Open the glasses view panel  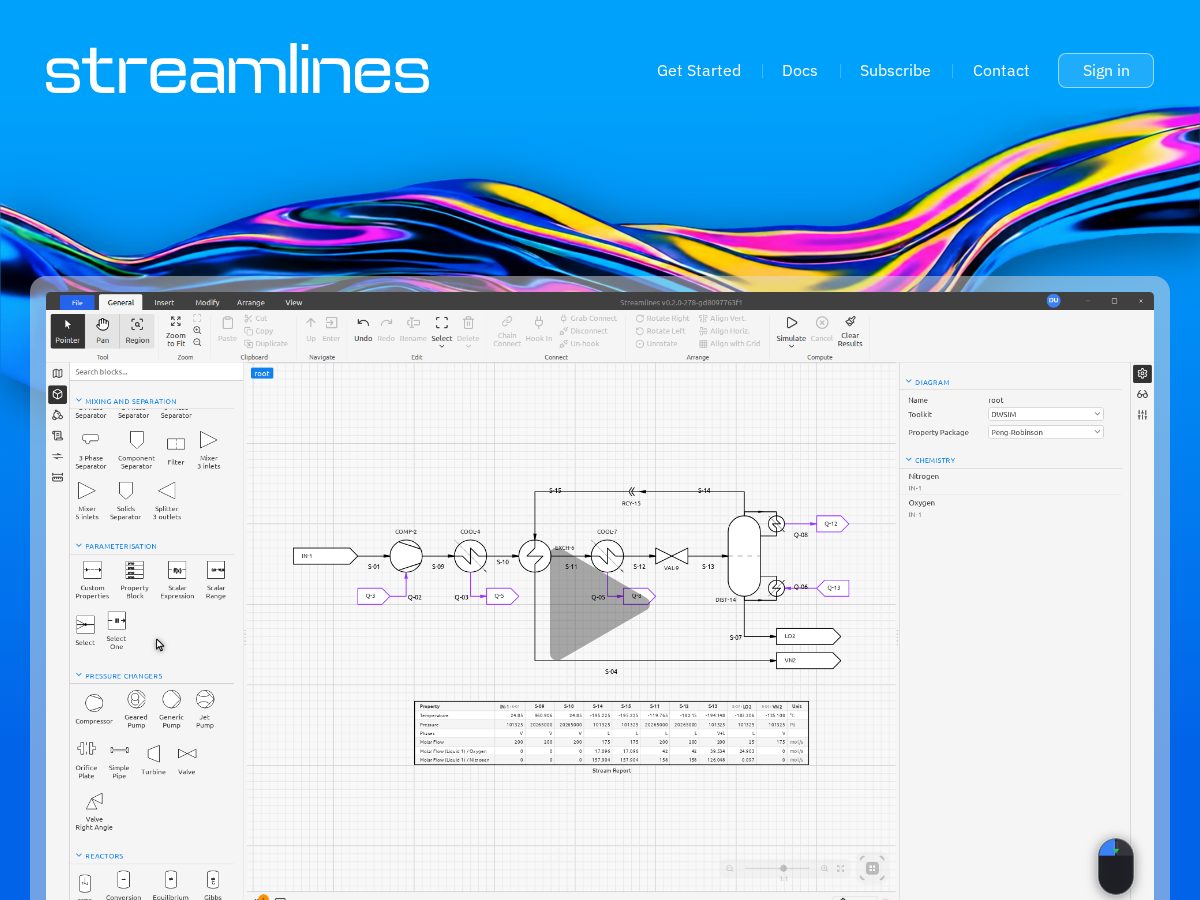tap(1142, 394)
